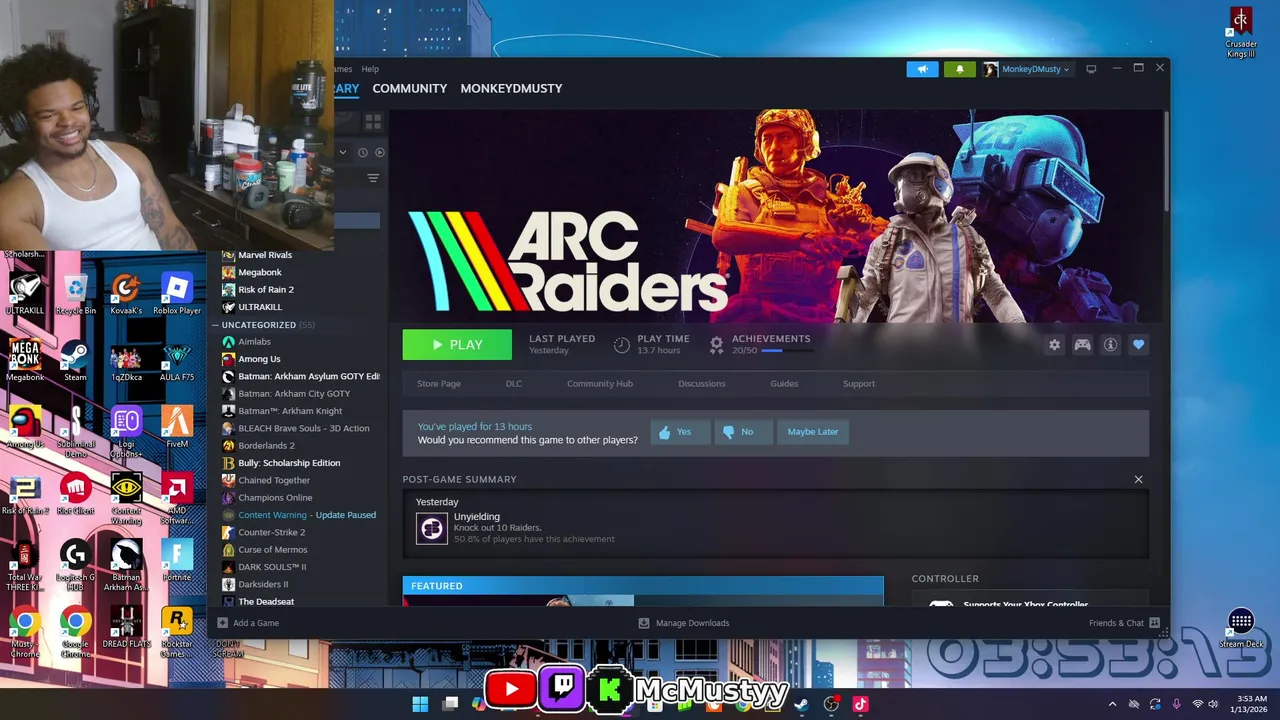Go to the Community Hub tab
Viewport: 1280px width, 720px height.
[x=599, y=384]
